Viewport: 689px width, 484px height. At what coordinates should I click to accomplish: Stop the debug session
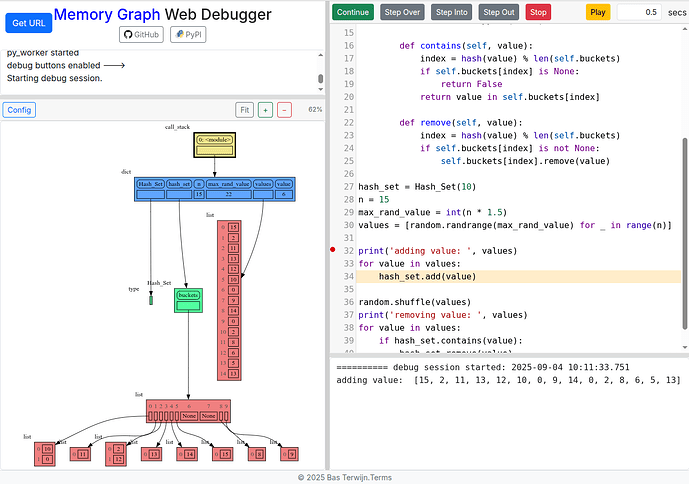tap(538, 12)
